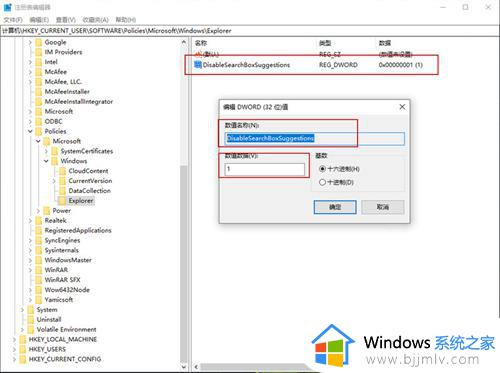Expand the HKEY_CURRENT_CONFIG hive
Viewport: 500px width, 373px height.
click(x=14, y=359)
